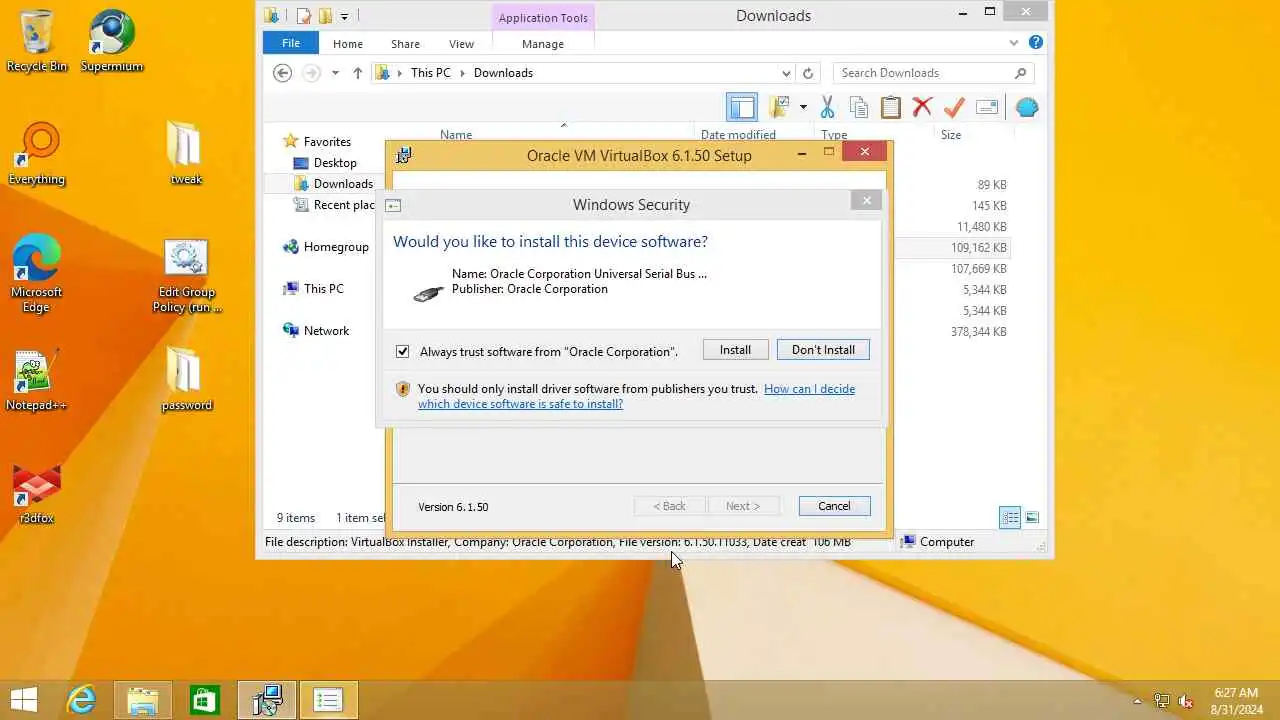
Task: Click the orange checkmark Properties icon
Action: [x=954, y=107]
